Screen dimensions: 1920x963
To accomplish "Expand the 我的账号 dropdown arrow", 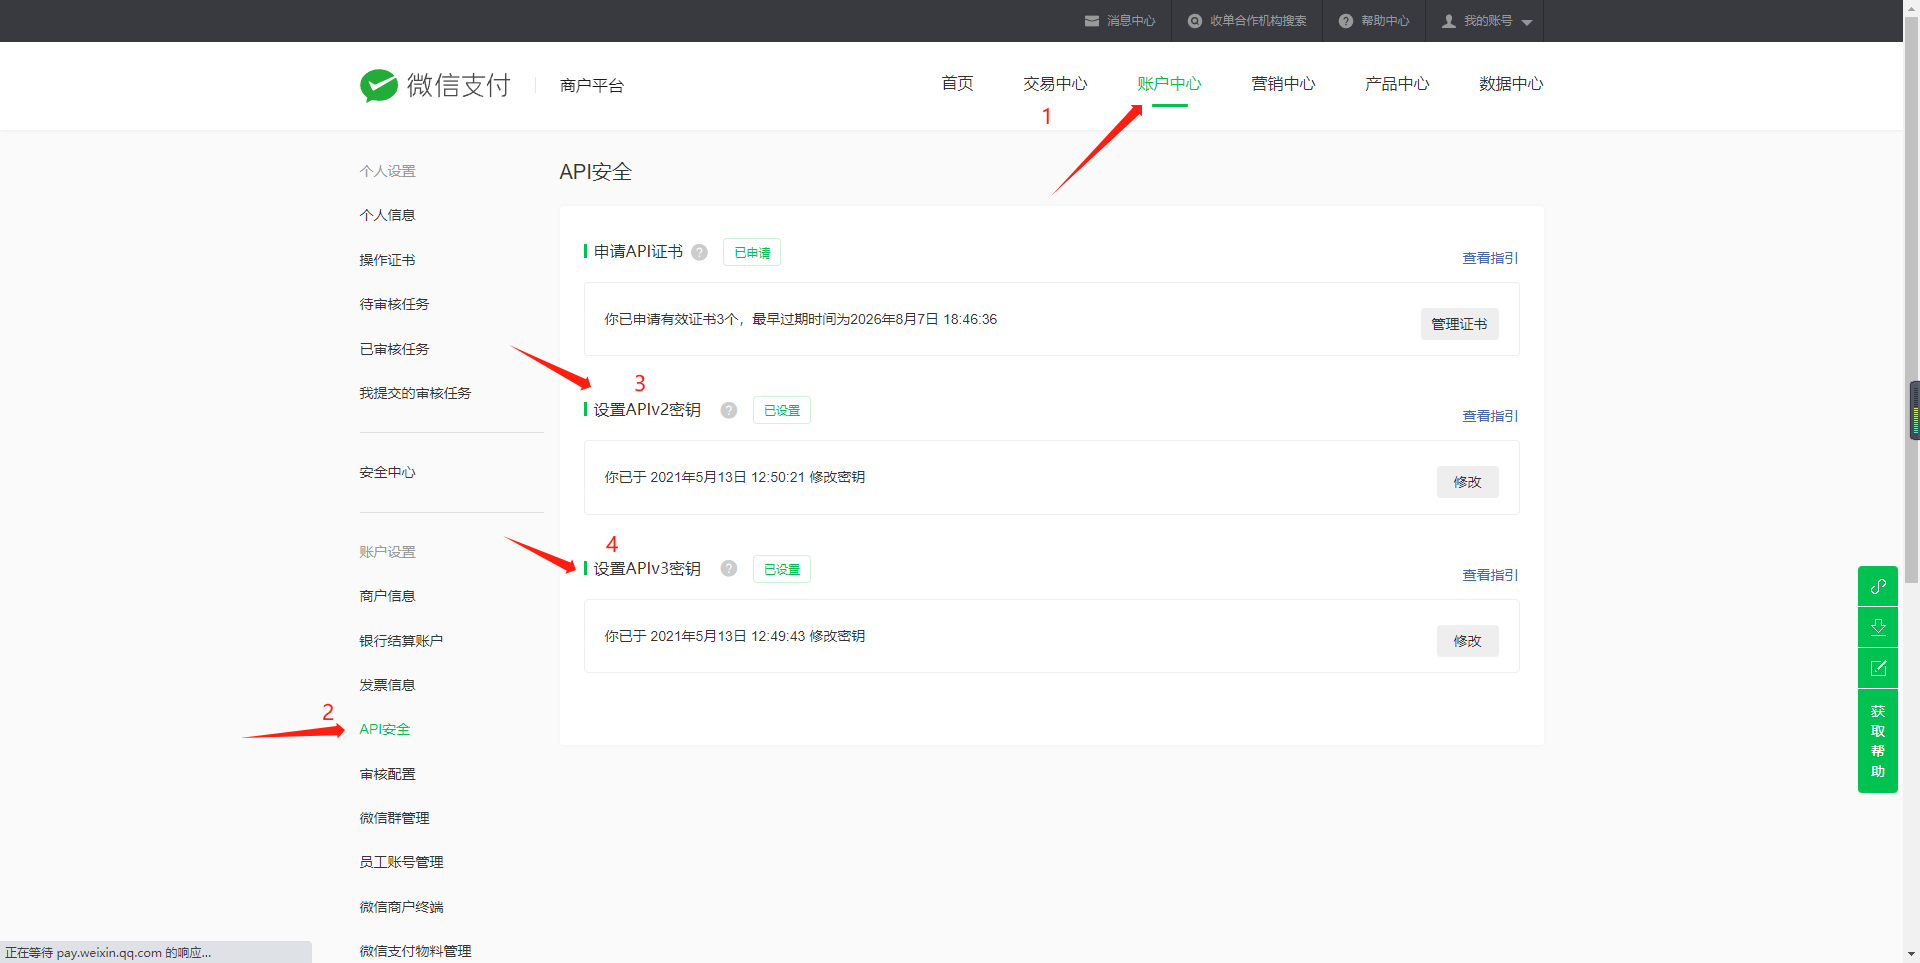I will (1527, 22).
